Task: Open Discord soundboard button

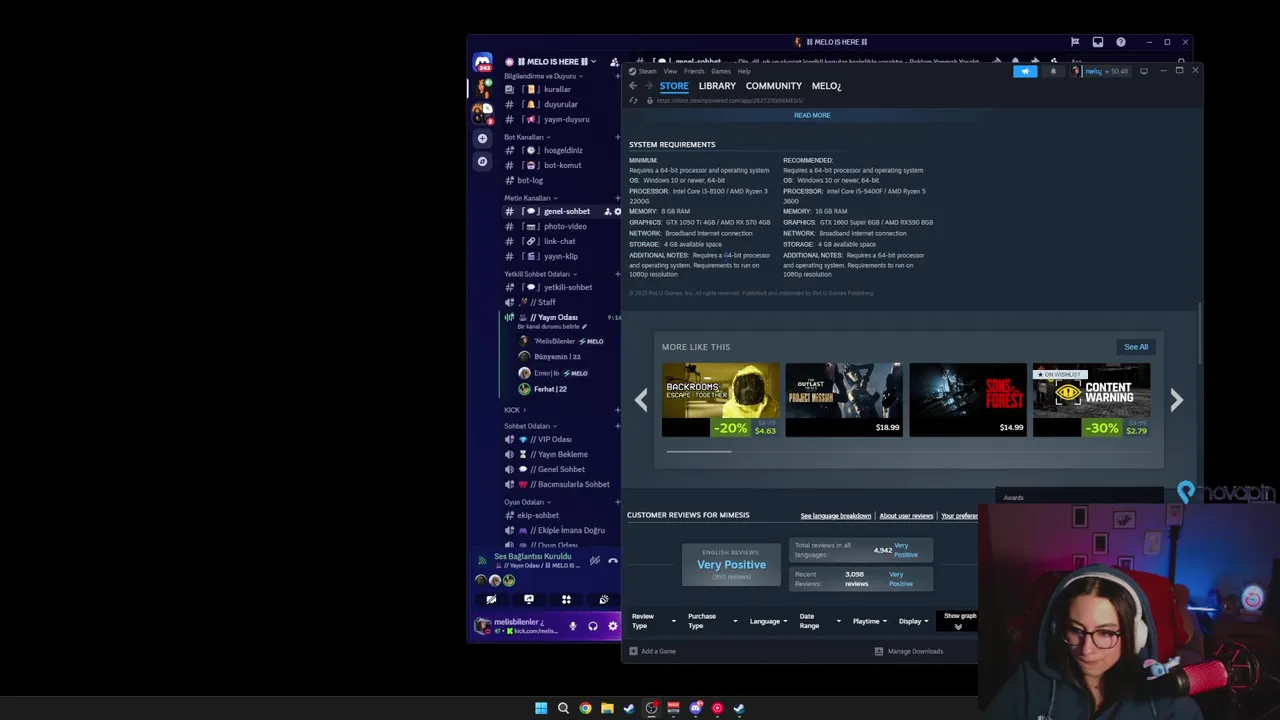Action: pyautogui.click(x=603, y=599)
